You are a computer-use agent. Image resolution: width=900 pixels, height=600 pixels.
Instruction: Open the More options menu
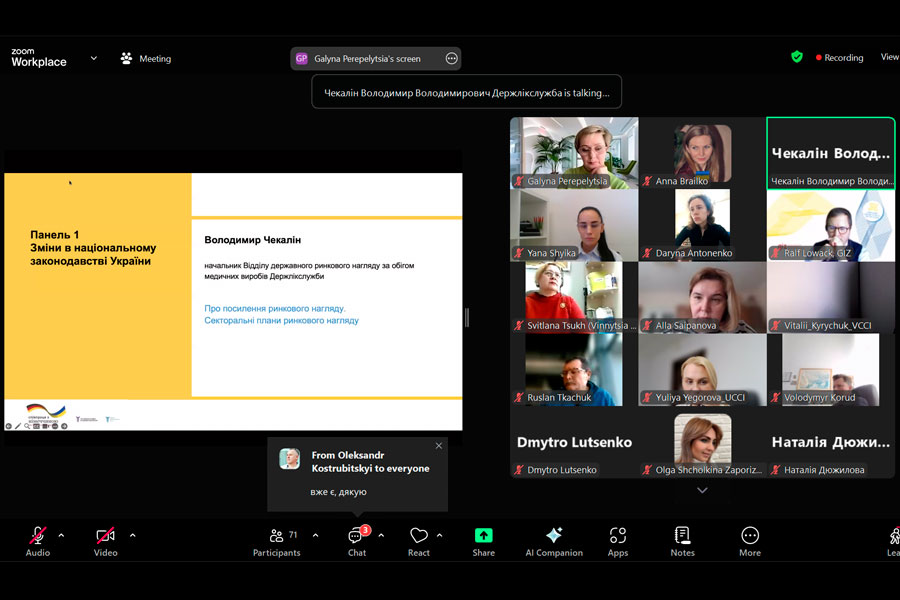click(x=750, y=541)
